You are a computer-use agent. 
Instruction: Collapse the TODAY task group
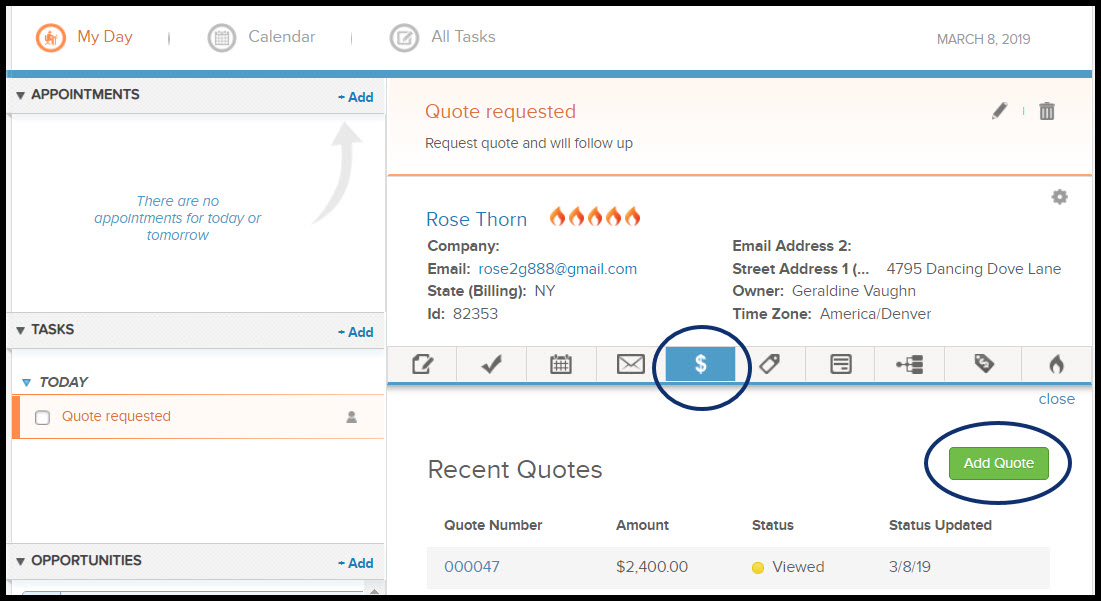click(x=27, y=383)
